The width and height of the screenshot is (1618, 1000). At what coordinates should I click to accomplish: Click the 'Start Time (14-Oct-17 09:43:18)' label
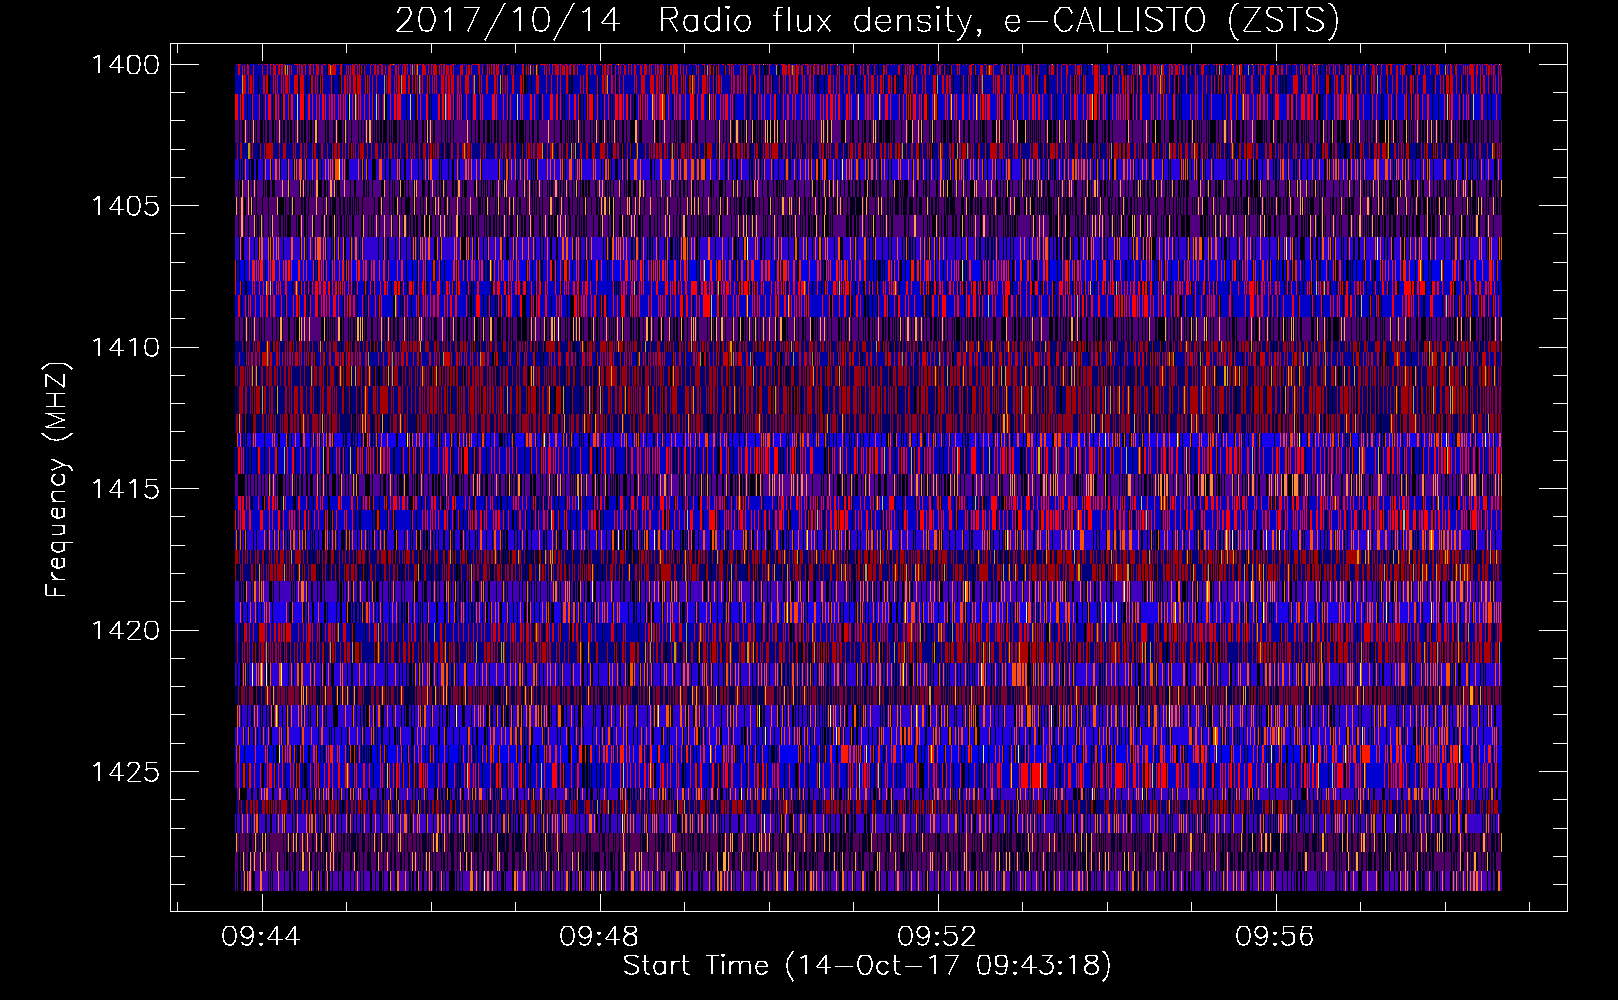867,966
